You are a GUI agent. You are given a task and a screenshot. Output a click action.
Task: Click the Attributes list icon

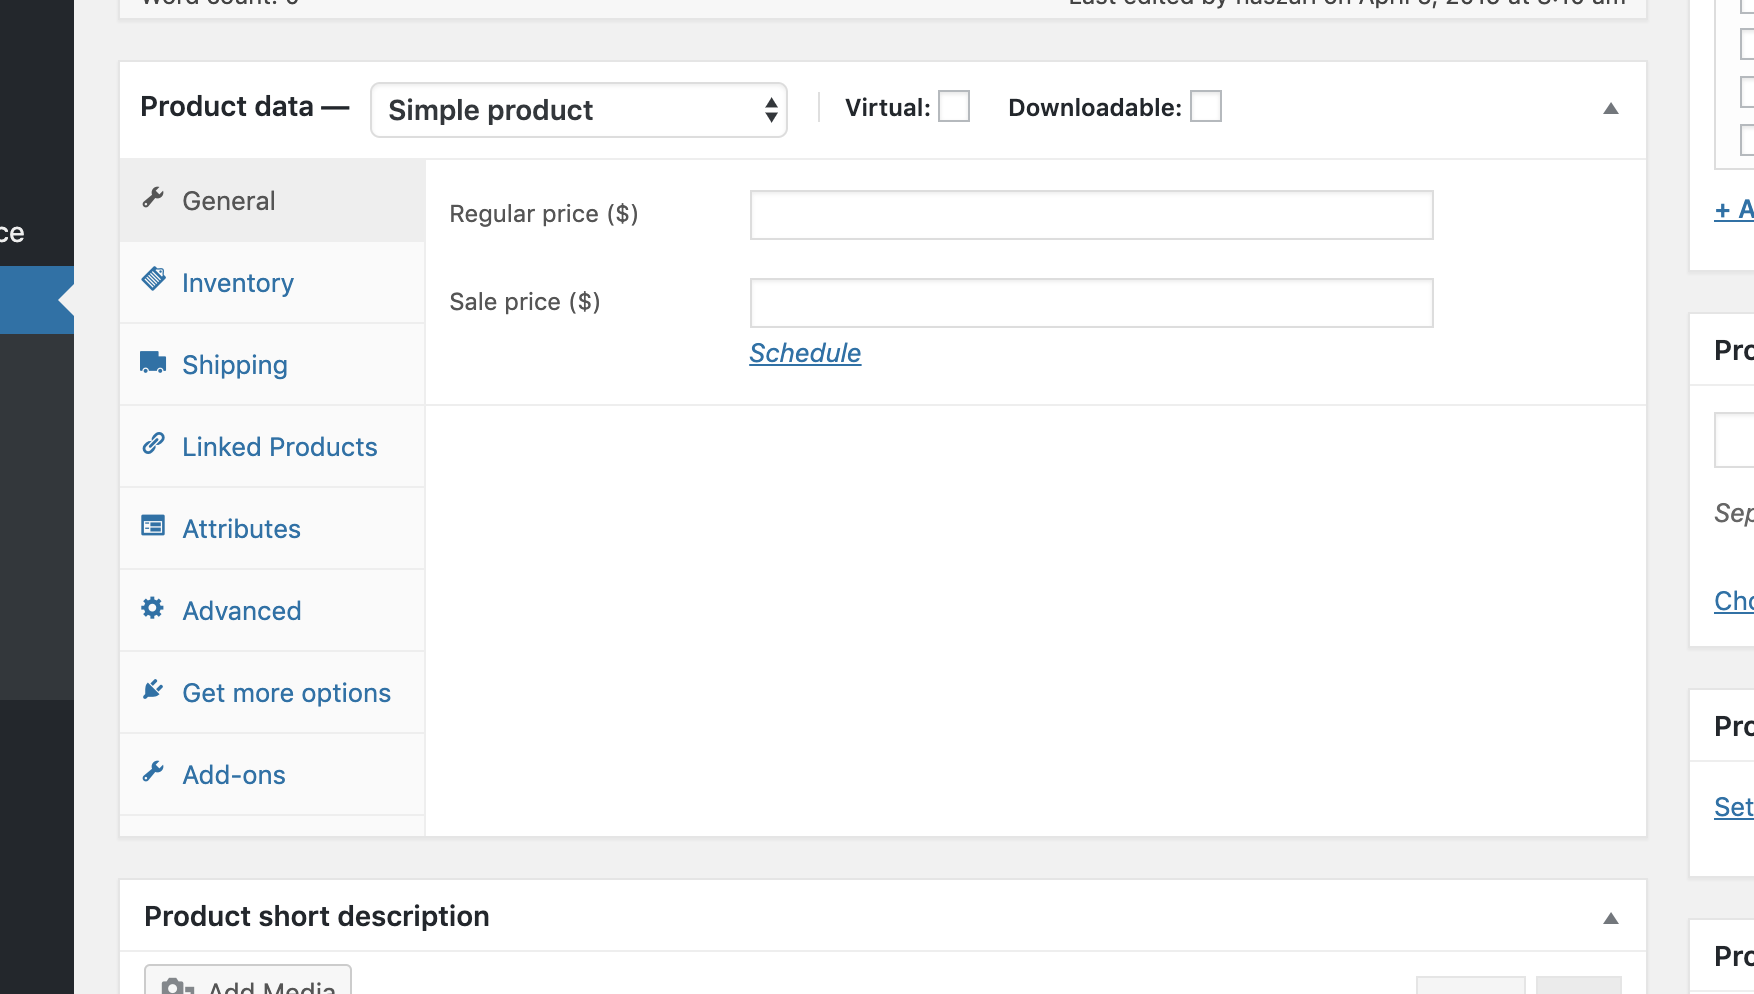coord(153,526)
